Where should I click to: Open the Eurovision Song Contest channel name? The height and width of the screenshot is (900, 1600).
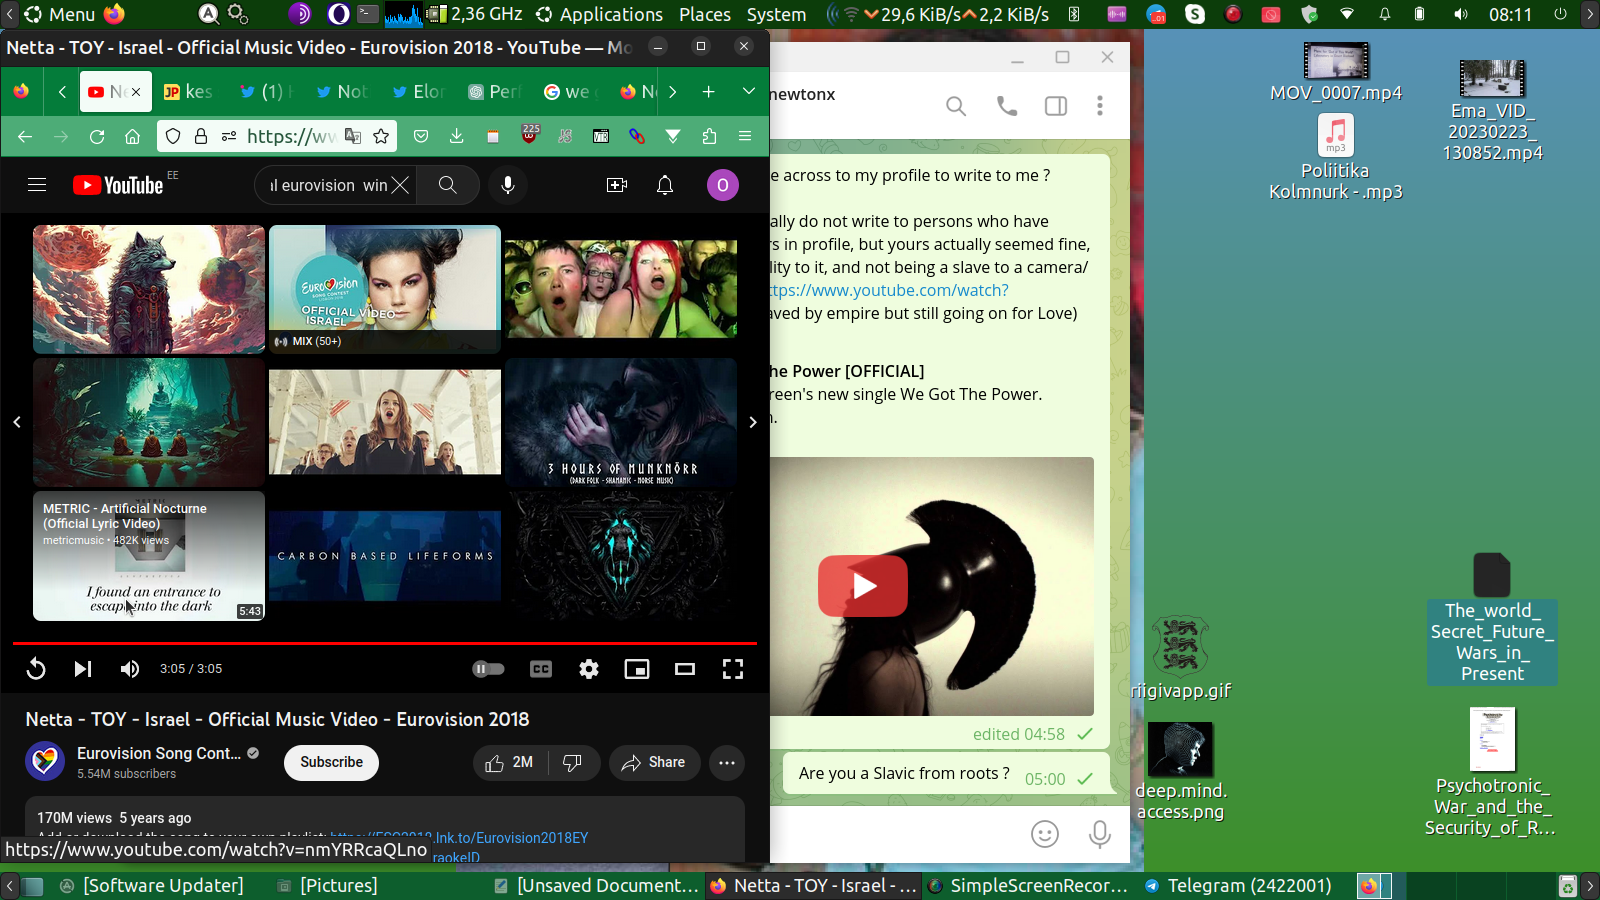[159, 753]
